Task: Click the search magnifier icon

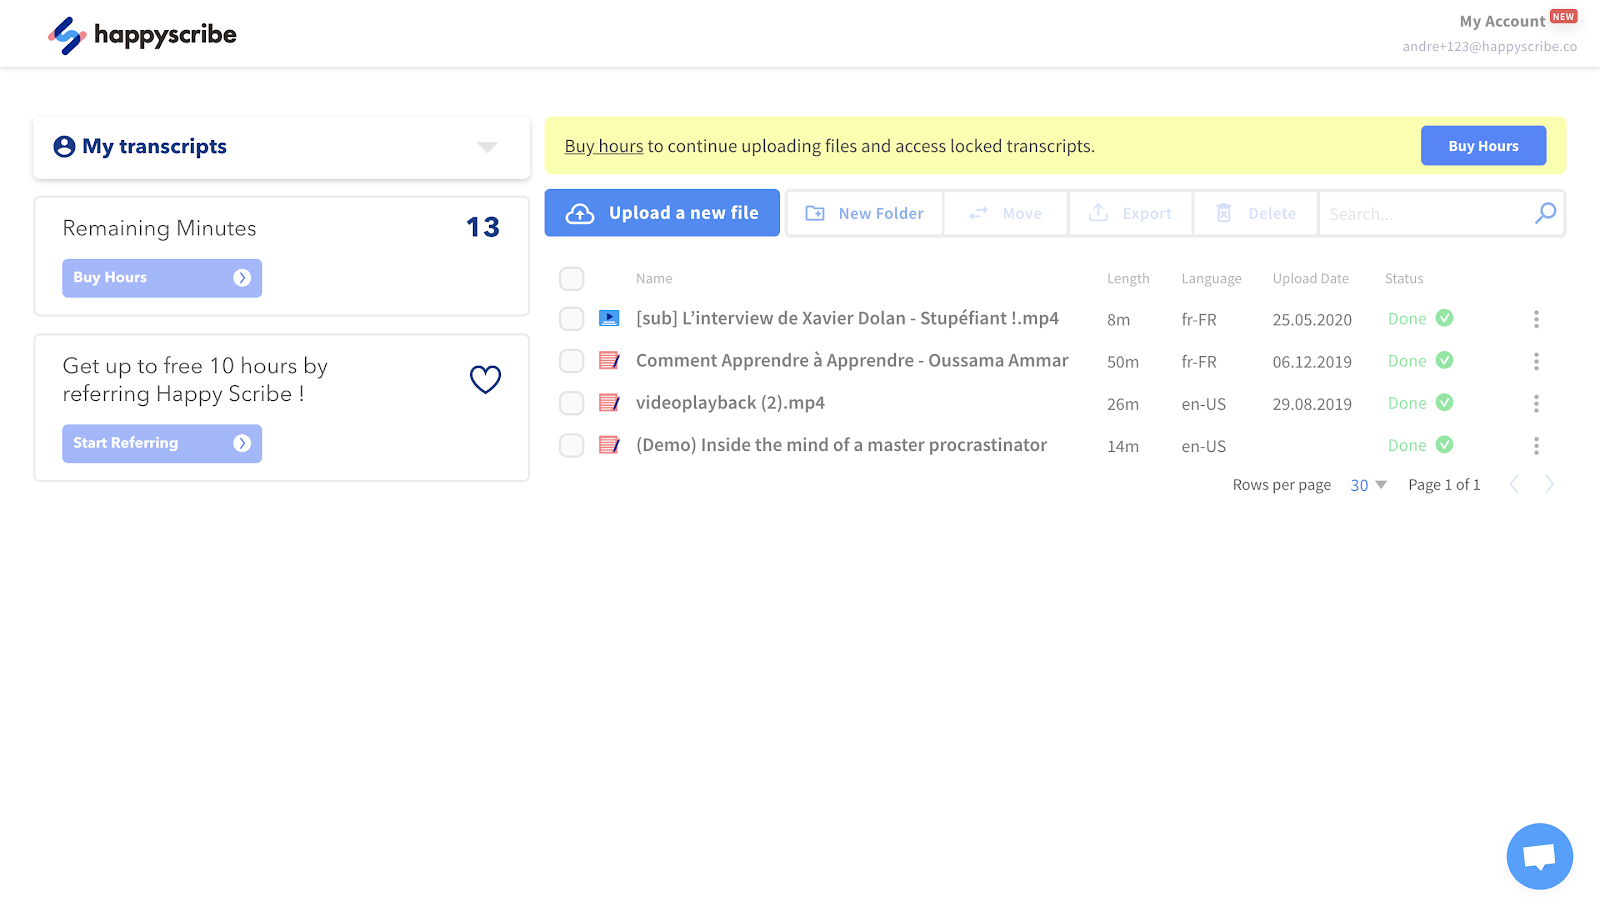Action: pyautogui.click(x=1545, y=213)
